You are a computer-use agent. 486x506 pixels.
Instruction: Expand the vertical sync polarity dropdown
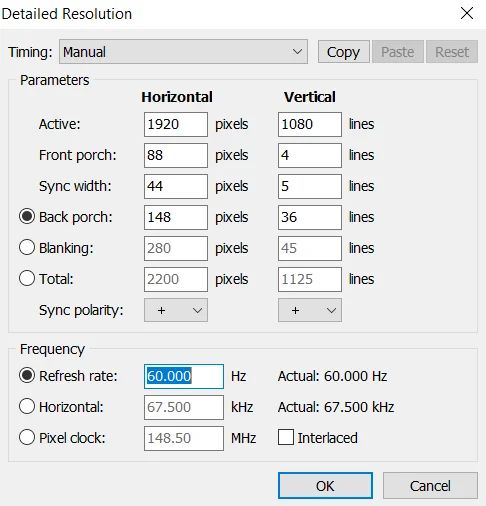[310, 310]
